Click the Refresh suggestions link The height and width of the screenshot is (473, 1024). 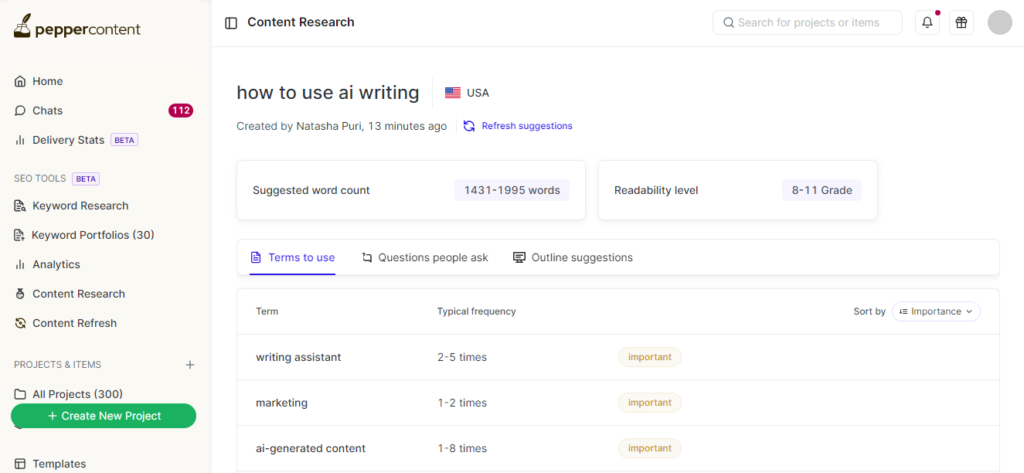pyautogui.click(x=527, y=126)
